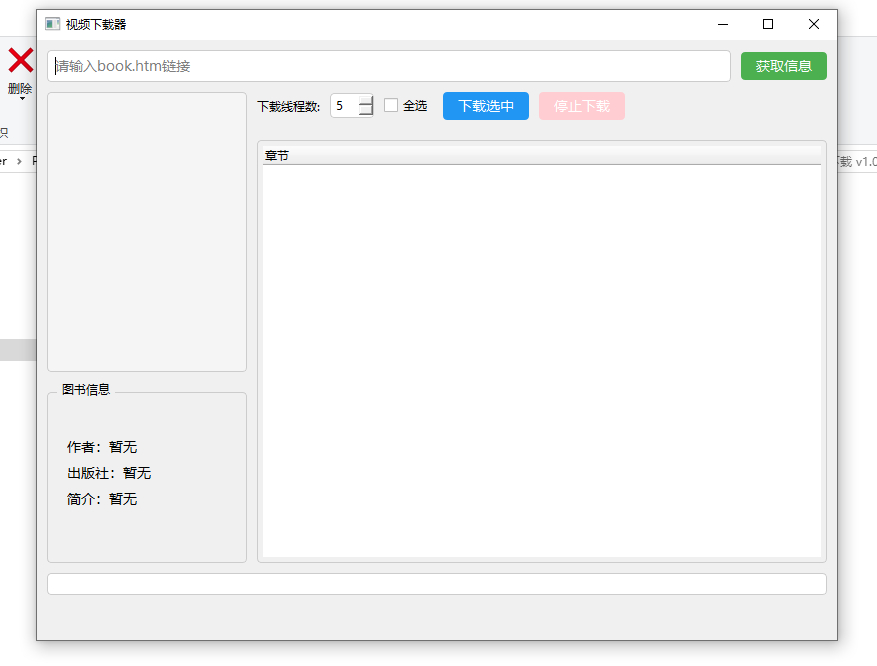Click the progress bar at the bottom
This screenshot has height=666, width=877.
coord(437,584)
